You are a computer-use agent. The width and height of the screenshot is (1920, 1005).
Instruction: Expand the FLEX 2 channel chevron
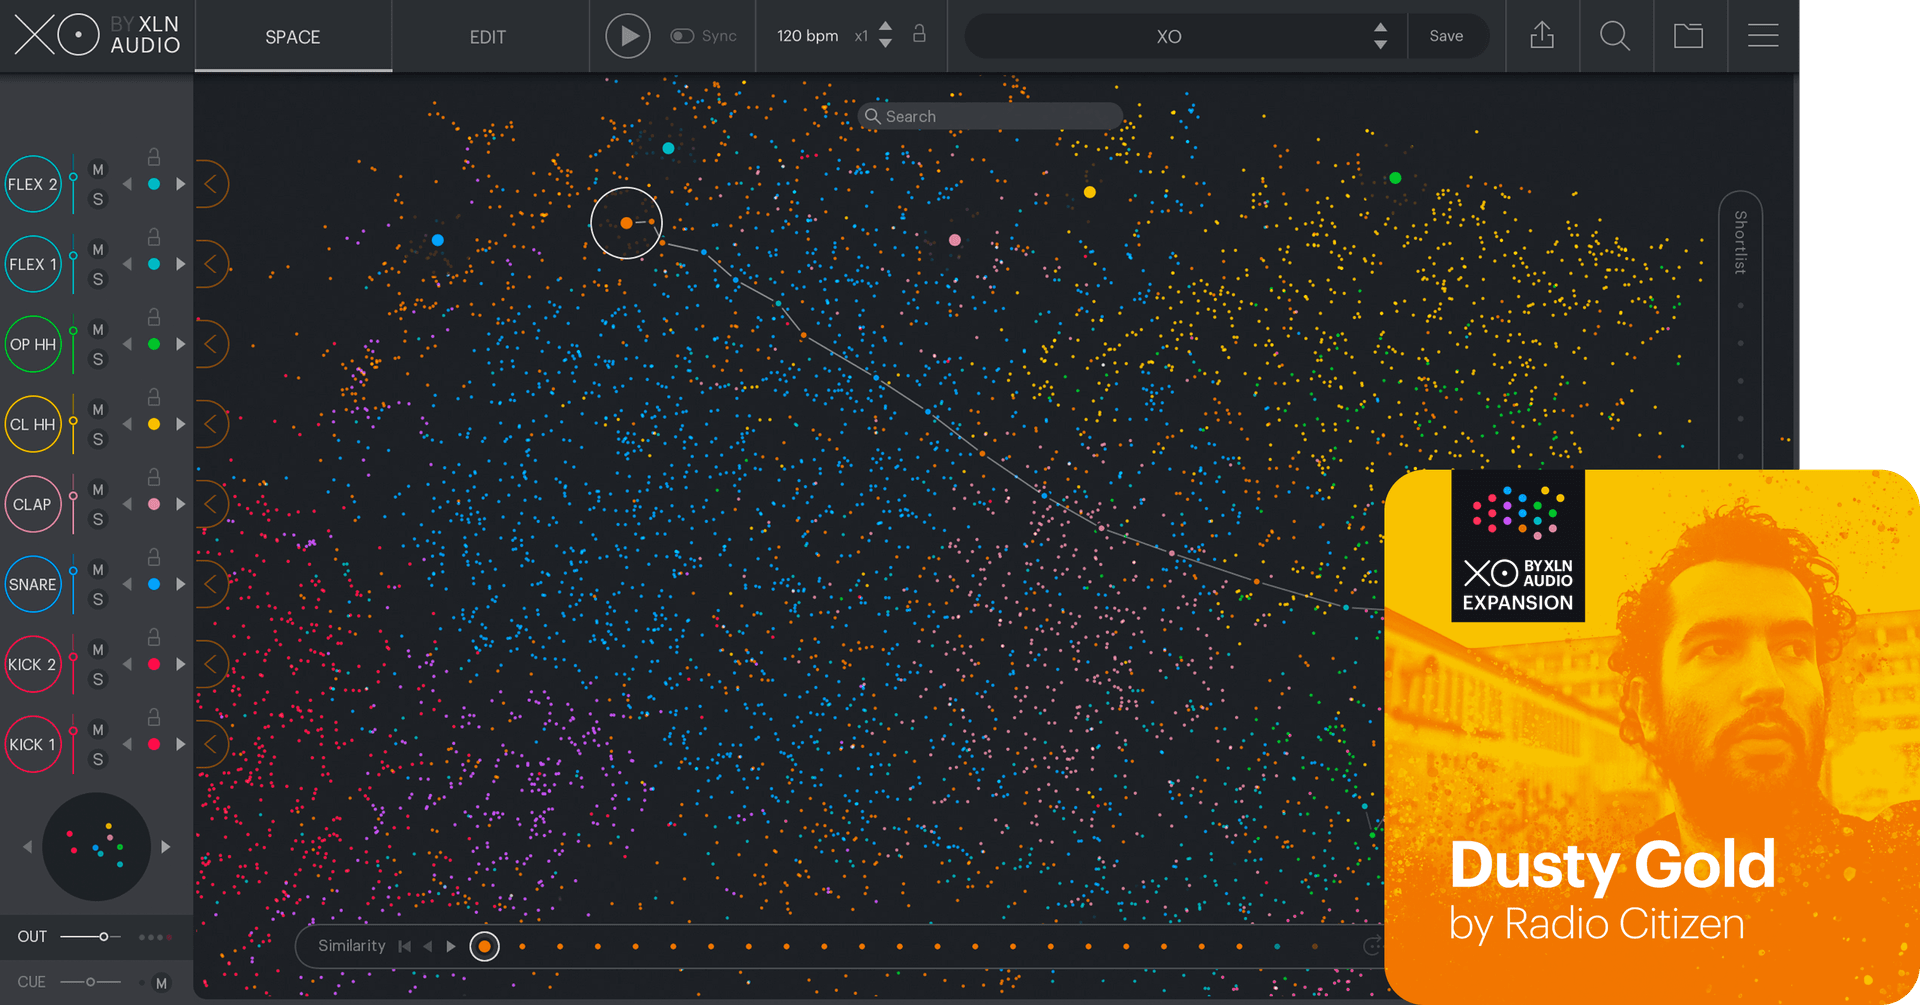tap(211, 184)
